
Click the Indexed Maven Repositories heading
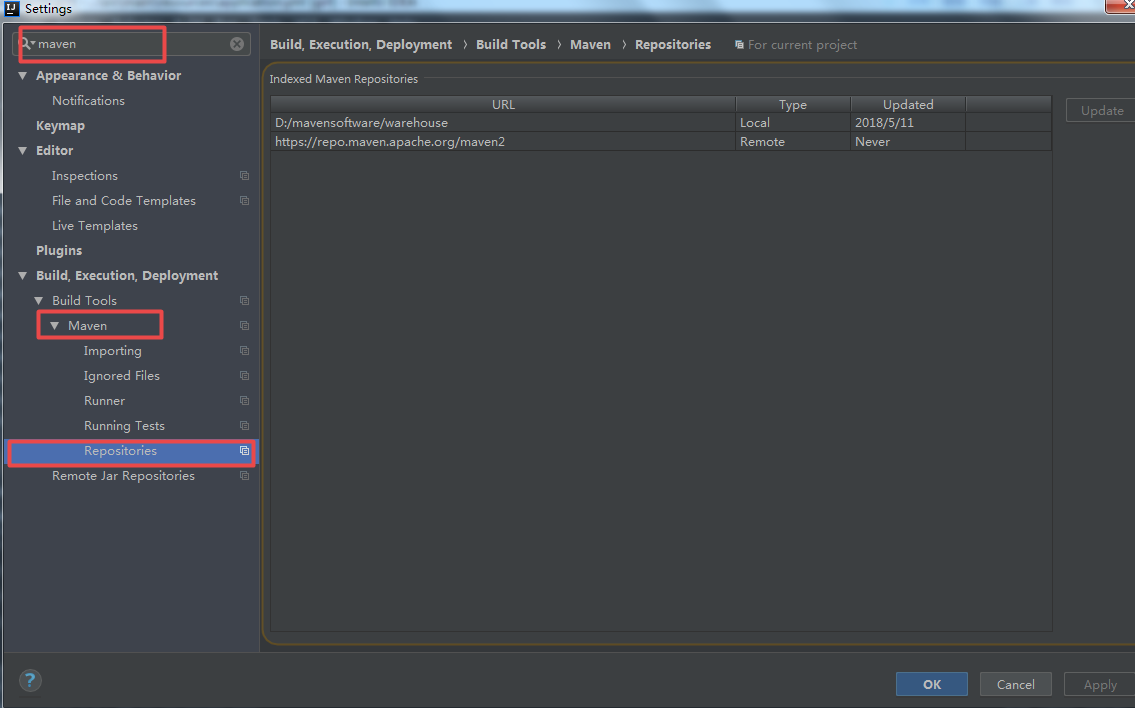coord(344,79)
